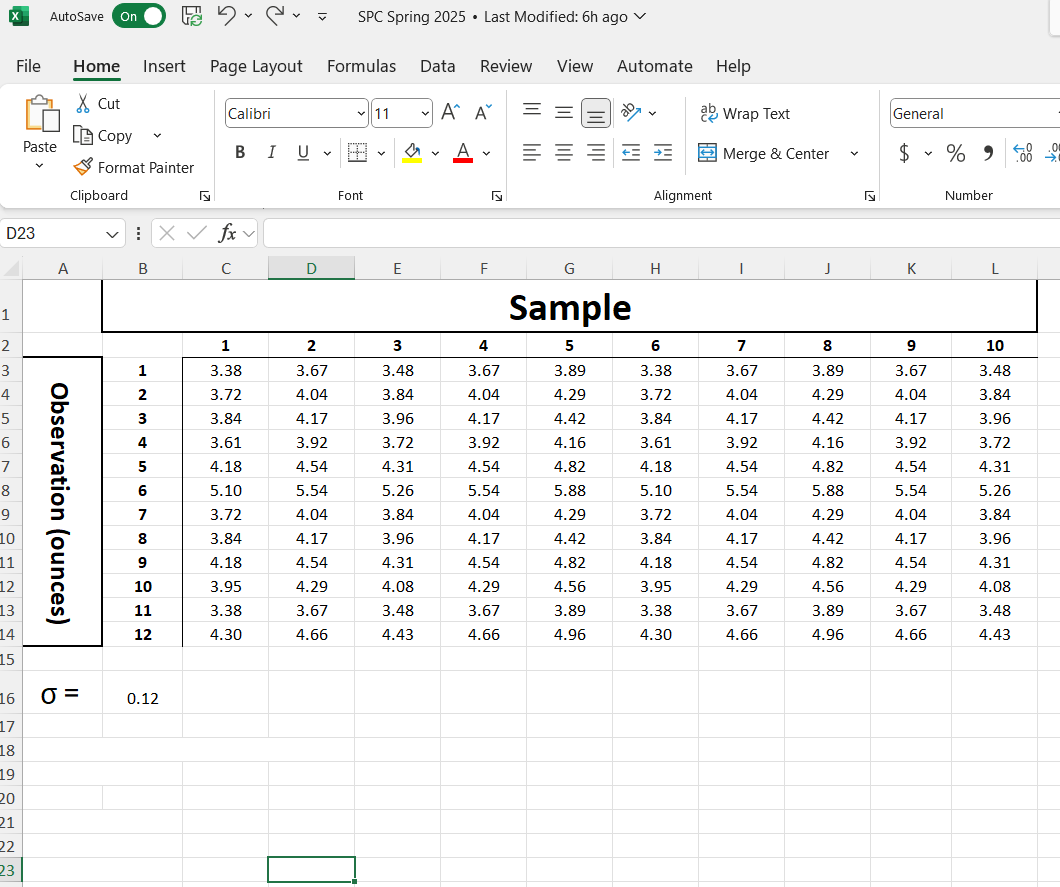1060x887 pixels.
Task: Toggle underline formatting
Action: point(302,152)
